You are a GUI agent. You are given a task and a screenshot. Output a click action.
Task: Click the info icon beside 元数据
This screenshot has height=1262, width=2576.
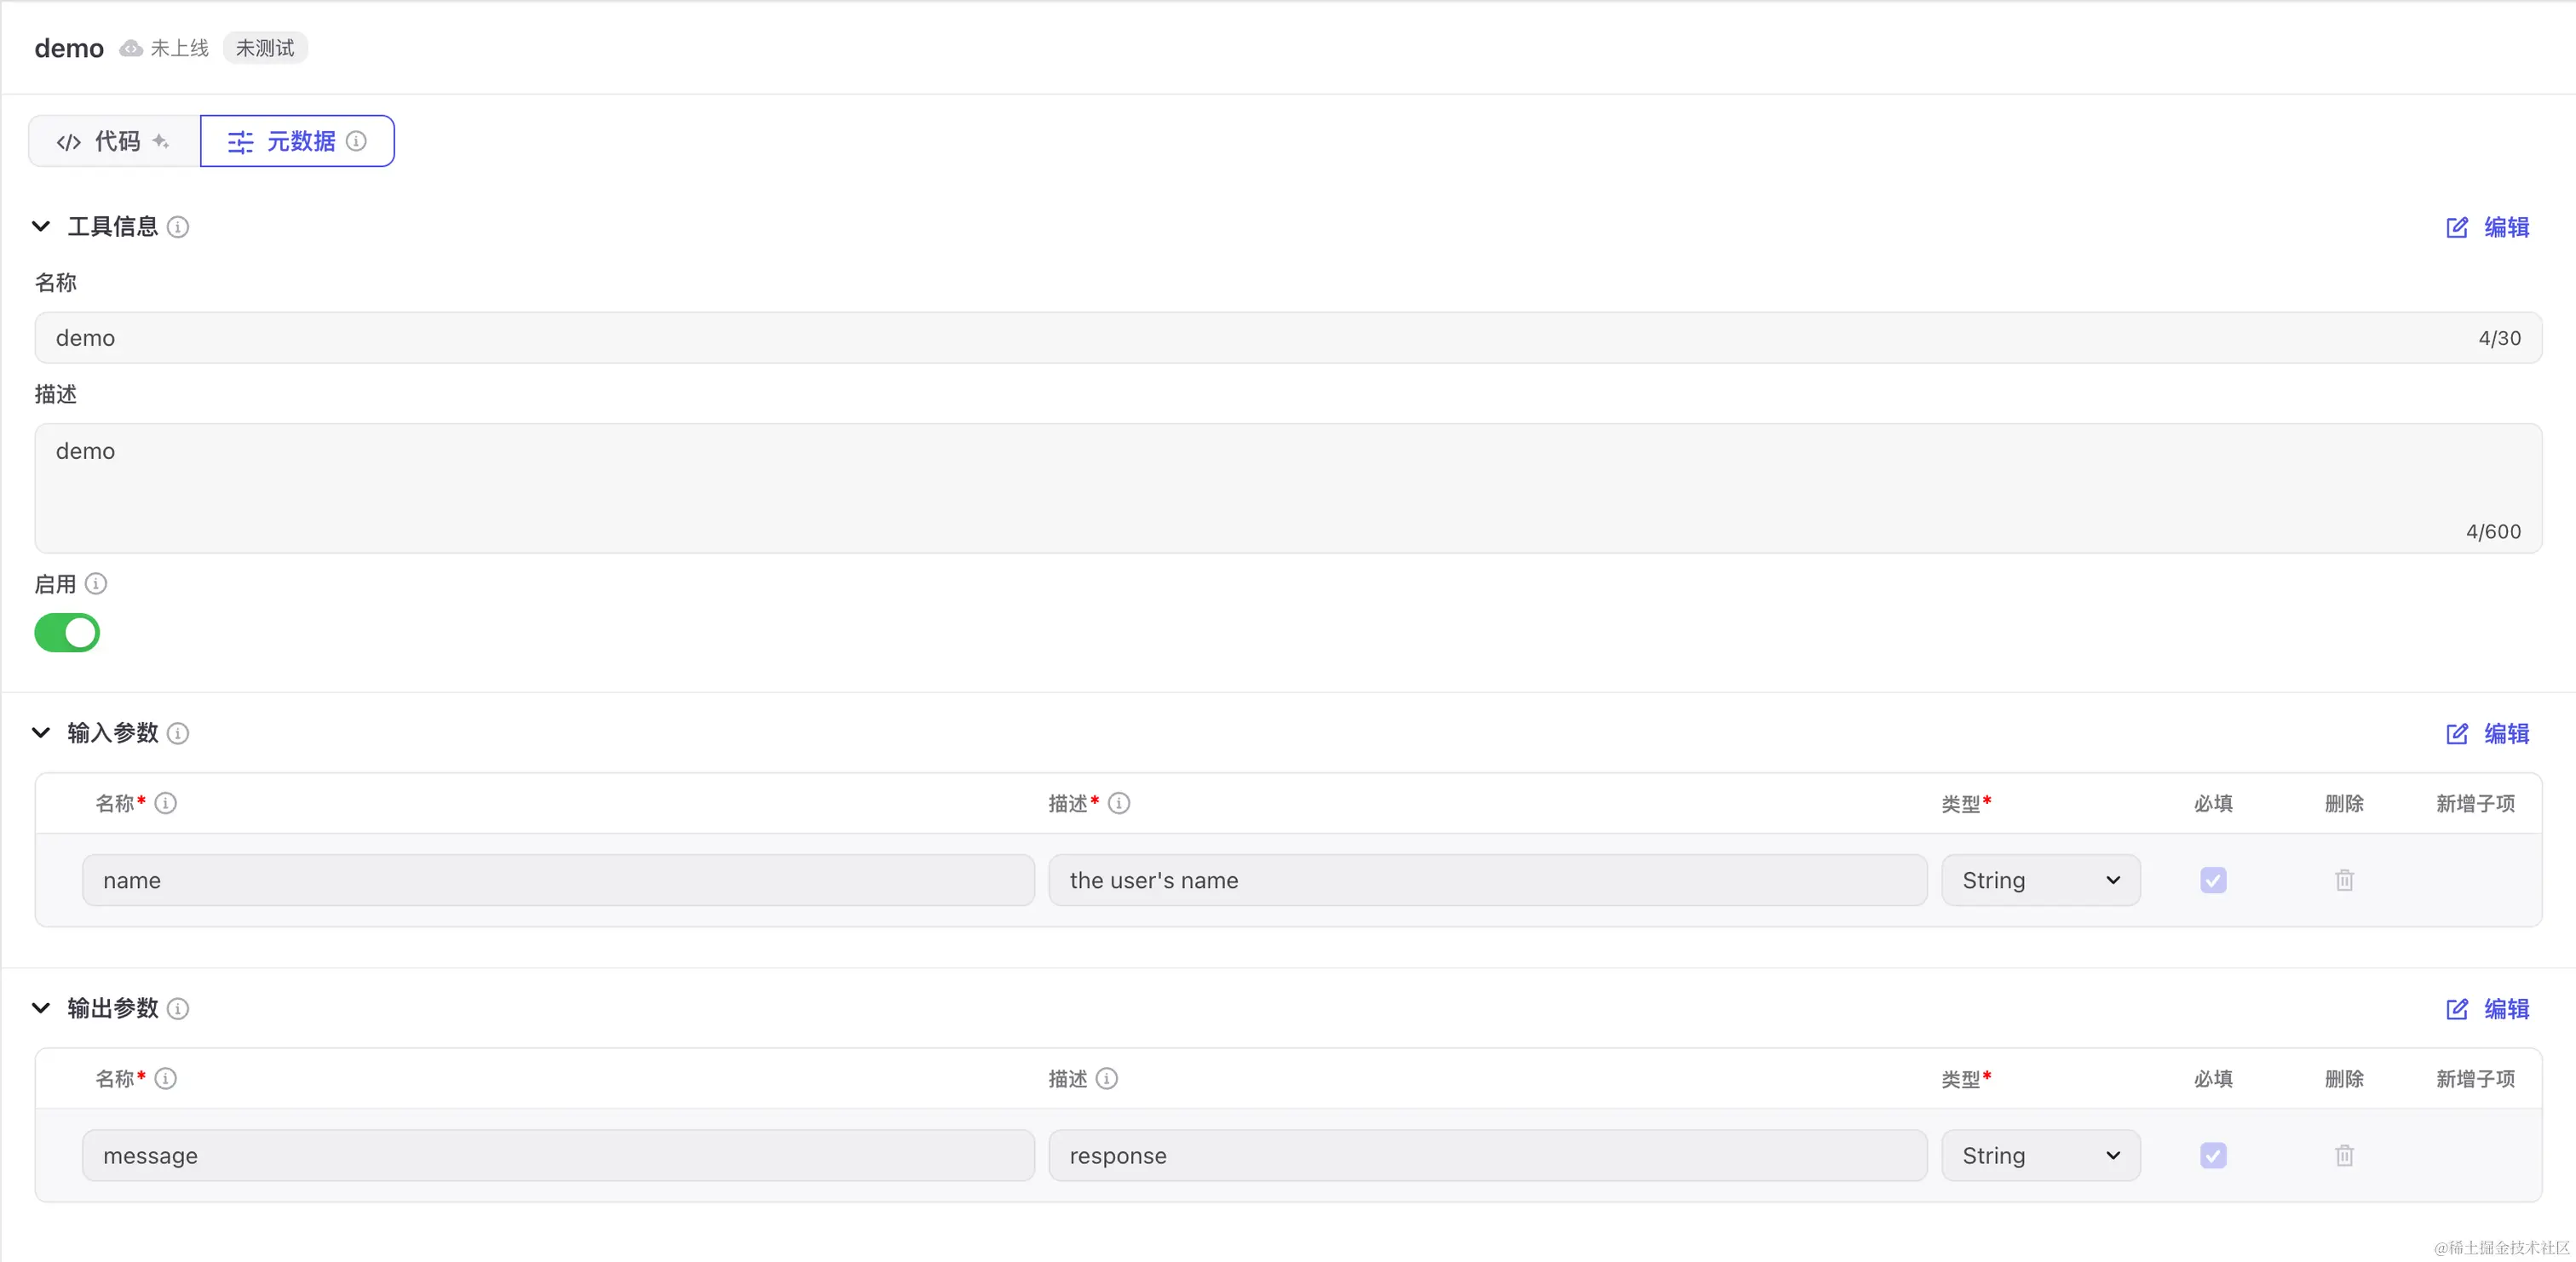click(356, 141)
